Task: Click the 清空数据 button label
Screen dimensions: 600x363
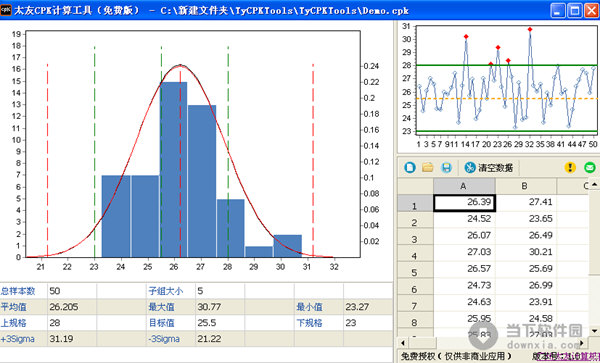Action: pos(496,168)
